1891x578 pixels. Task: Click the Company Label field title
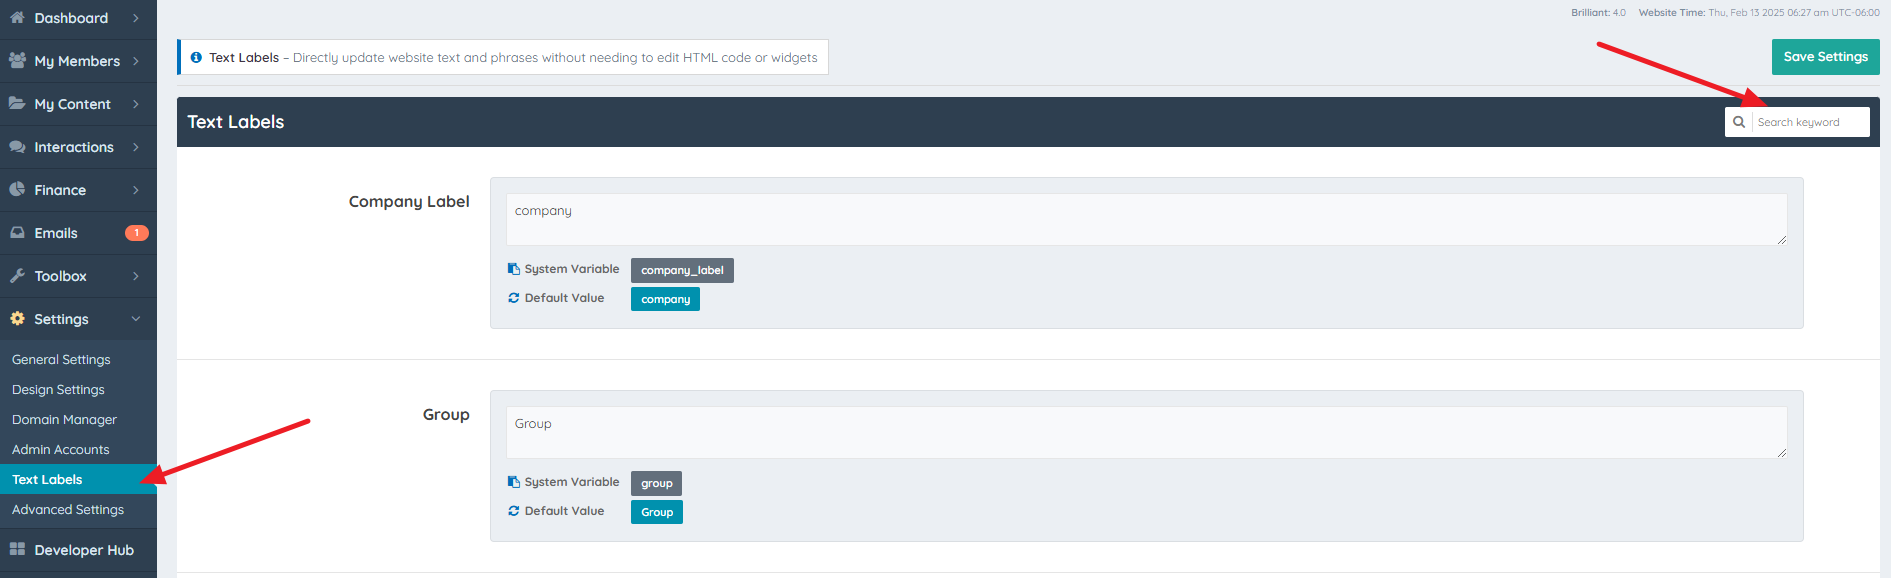click(409, 202)
